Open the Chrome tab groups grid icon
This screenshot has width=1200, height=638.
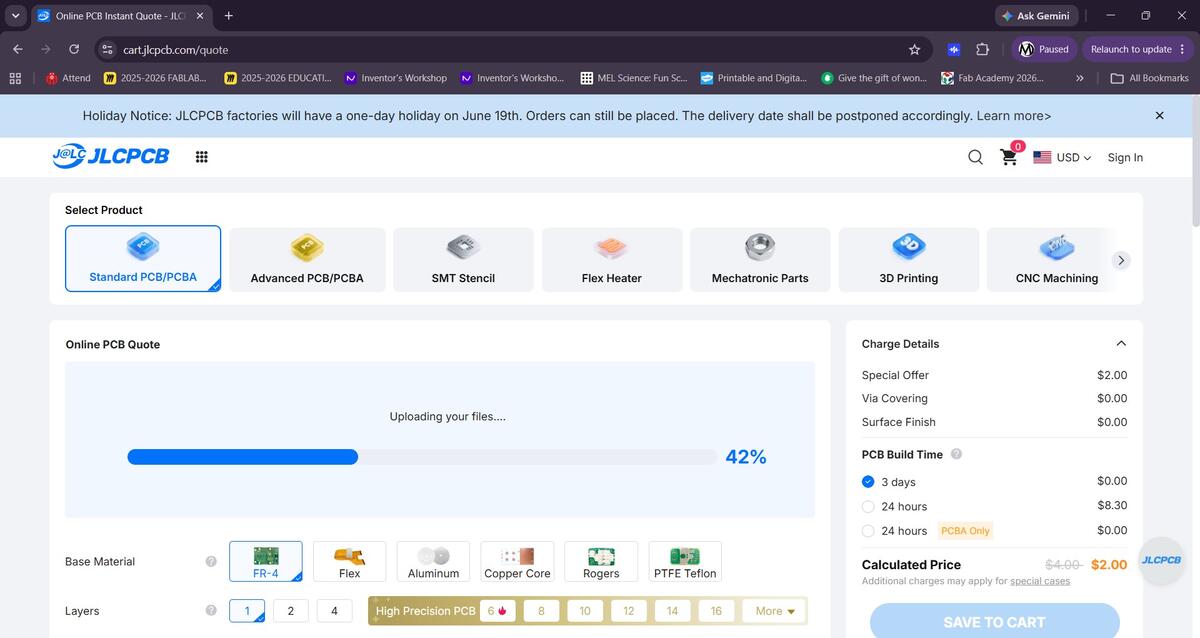(x=15, y=78)
